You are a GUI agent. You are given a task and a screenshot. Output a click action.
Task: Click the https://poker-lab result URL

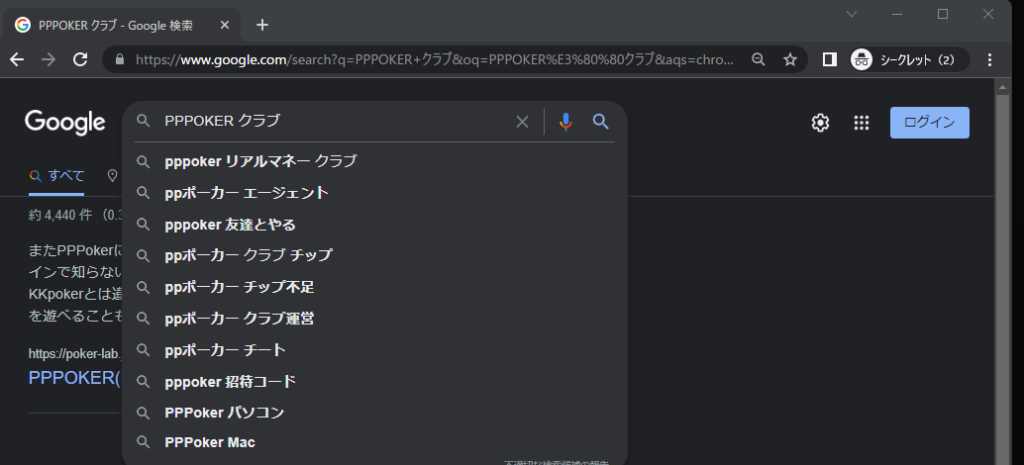[x=75, y=354]
